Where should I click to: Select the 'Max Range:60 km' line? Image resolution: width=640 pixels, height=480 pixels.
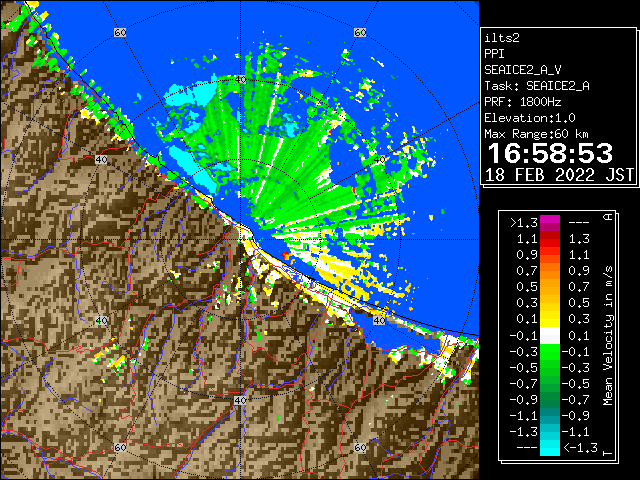(x=536, y=134)
